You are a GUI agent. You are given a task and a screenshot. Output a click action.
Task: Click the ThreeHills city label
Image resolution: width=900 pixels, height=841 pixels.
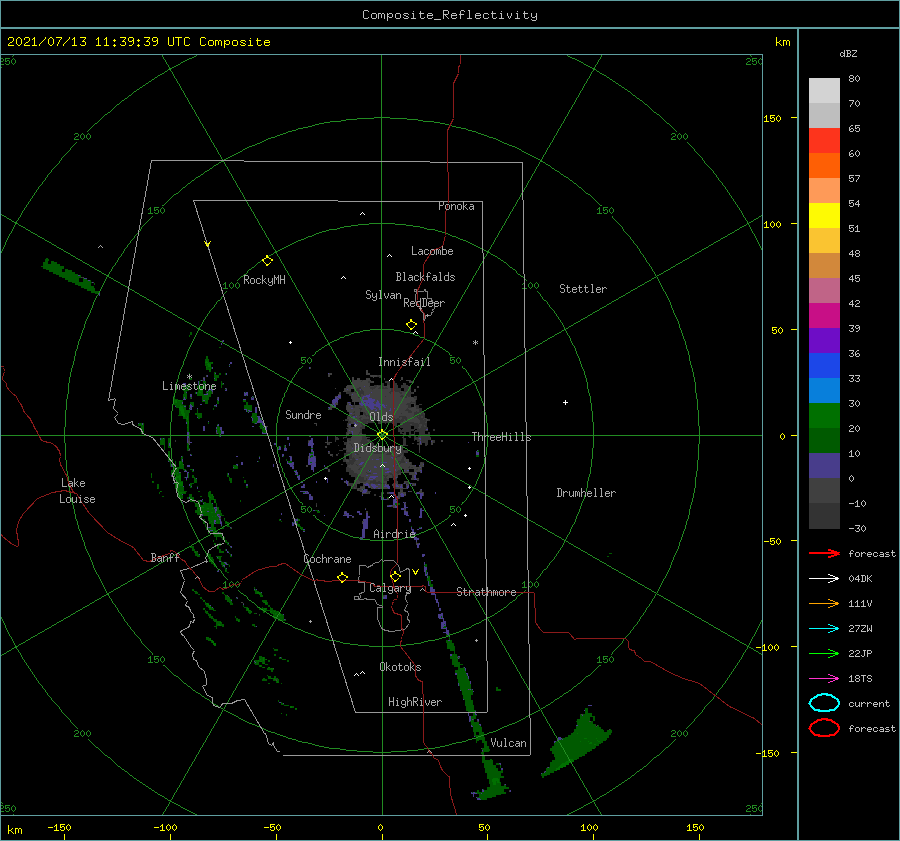(x=501, y=437)
